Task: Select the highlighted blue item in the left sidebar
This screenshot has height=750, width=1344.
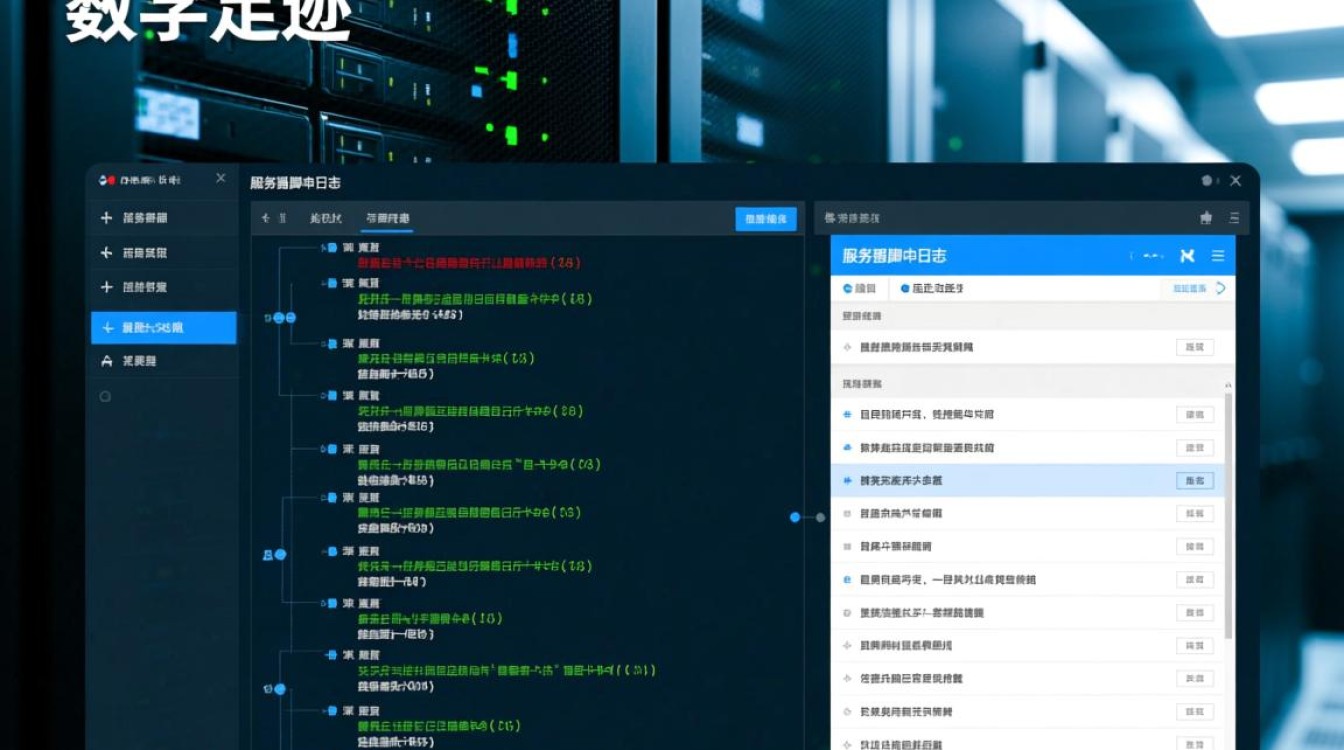Action: pyautogui.click(x=163, y=328)
